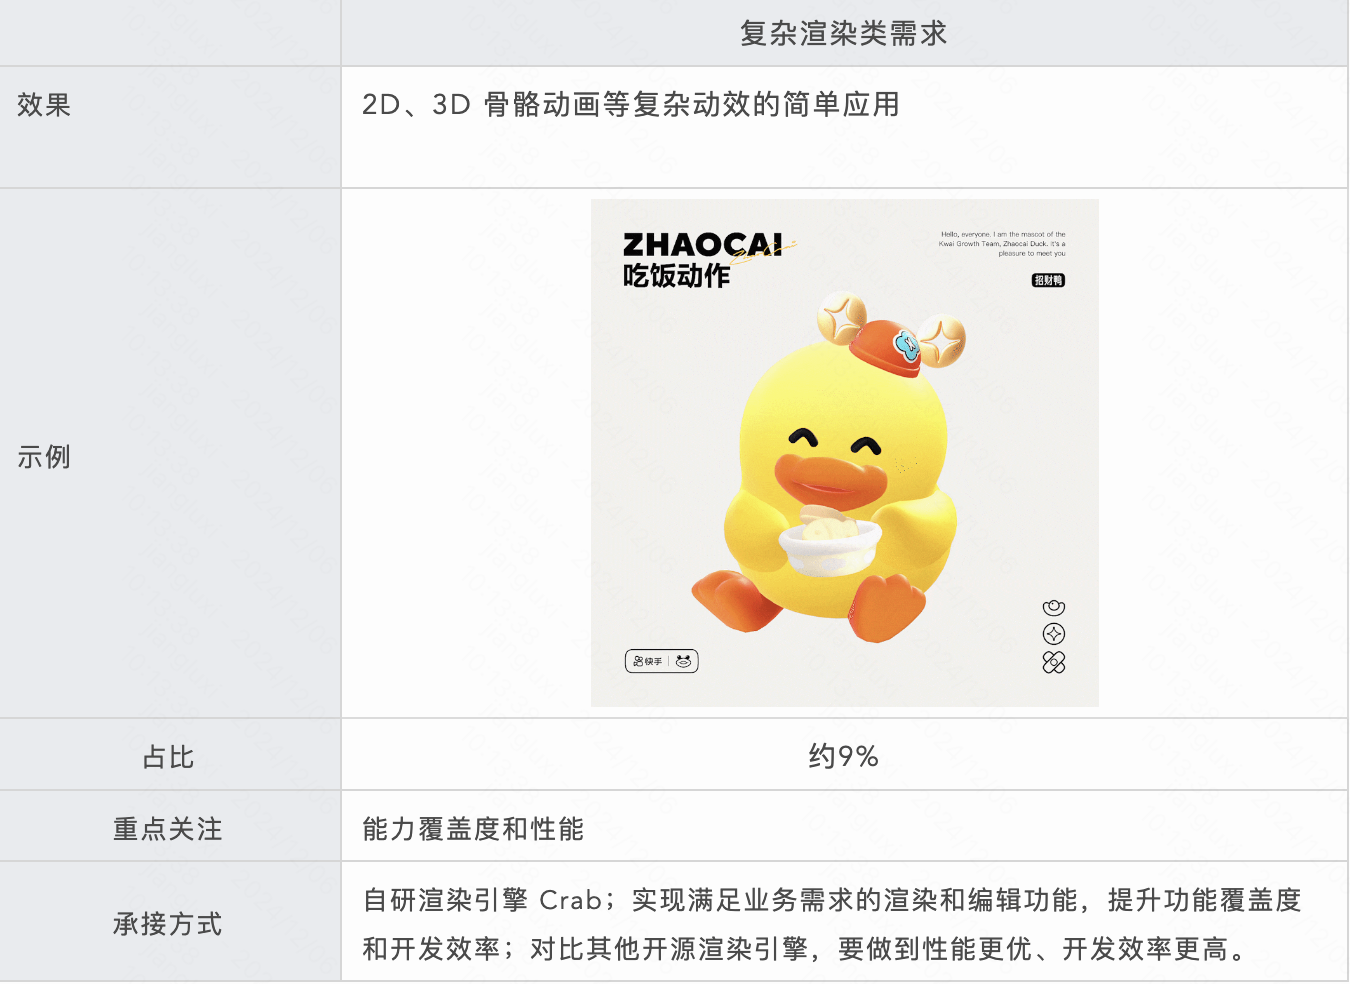Open the yellow duck example image
Screen dimensions: 1350x984
tap(845, 453)
